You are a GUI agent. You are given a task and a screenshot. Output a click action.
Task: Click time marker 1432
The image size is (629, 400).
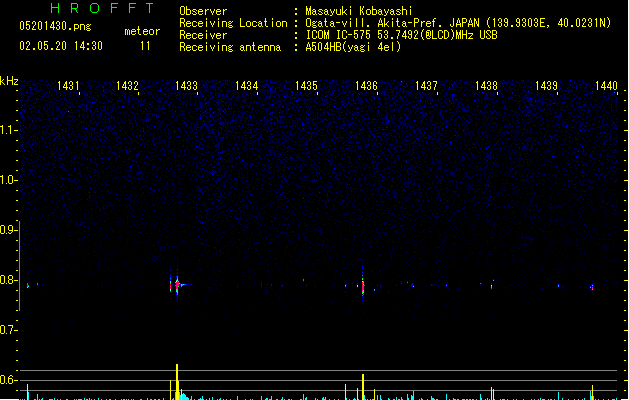point(127,86)
